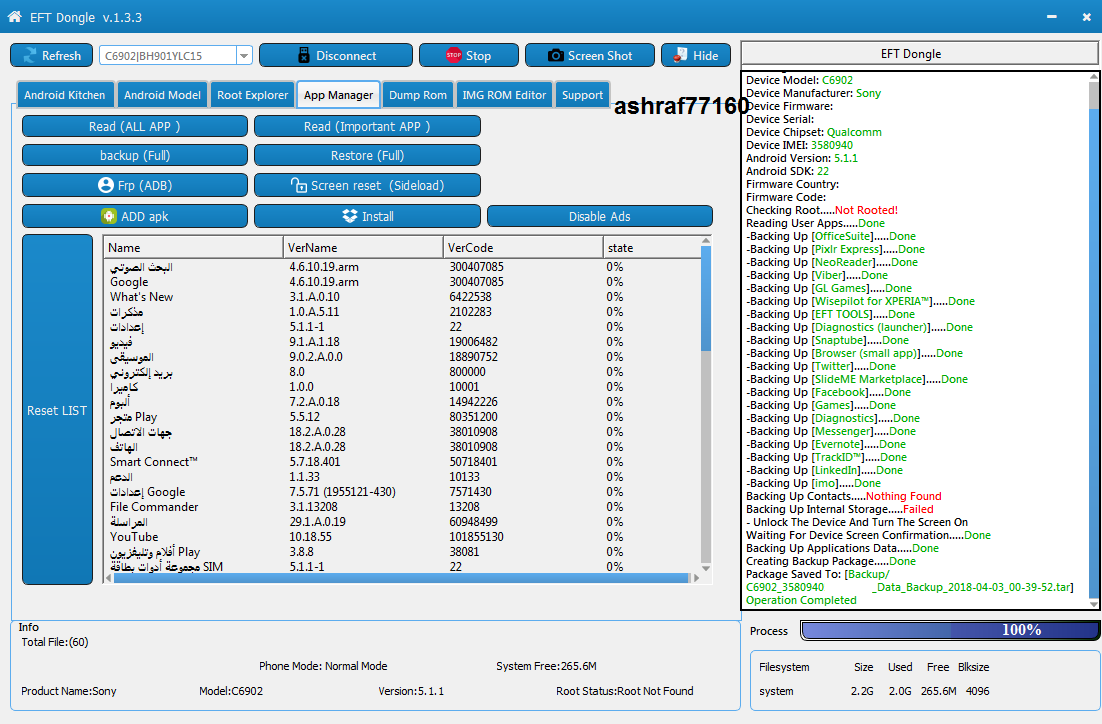Open the Support tab
The image size is (1102, 724).
583,95
